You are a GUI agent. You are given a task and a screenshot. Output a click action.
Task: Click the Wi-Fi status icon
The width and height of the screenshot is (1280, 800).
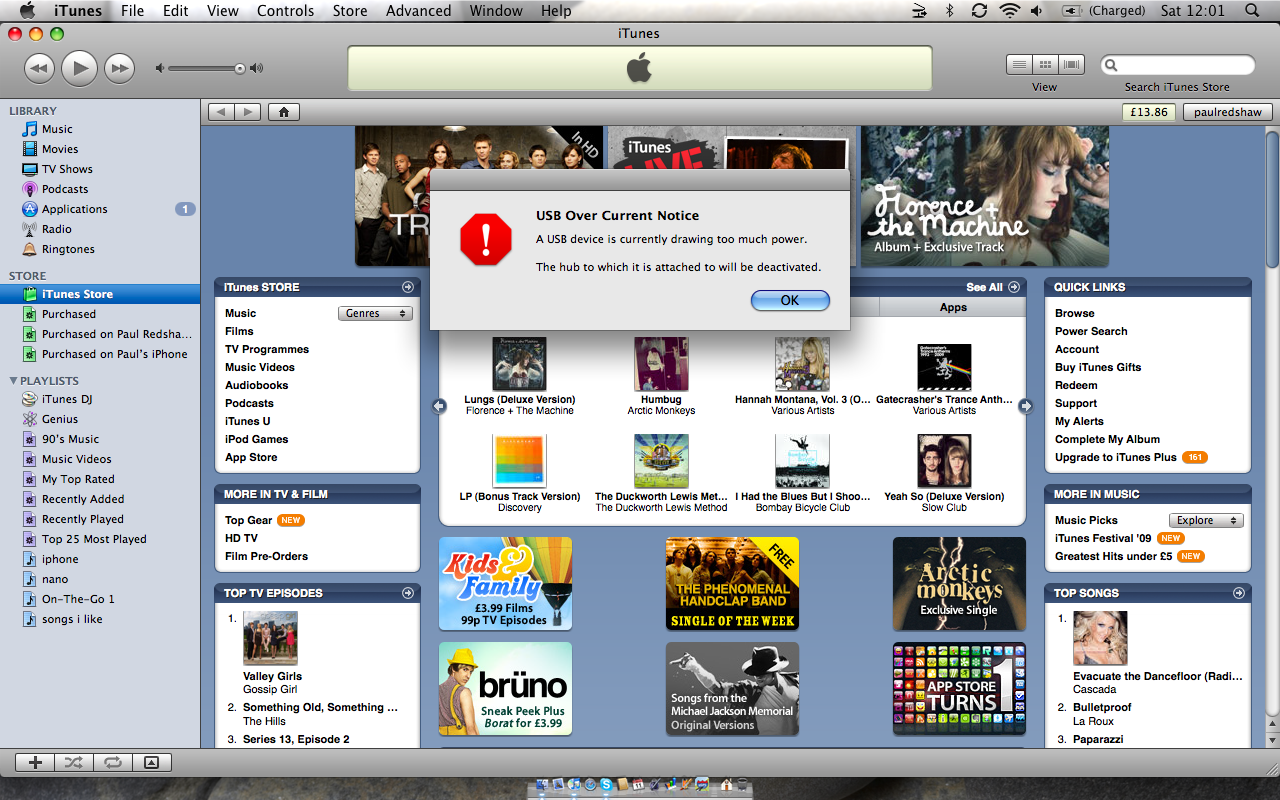(1009, 11)
